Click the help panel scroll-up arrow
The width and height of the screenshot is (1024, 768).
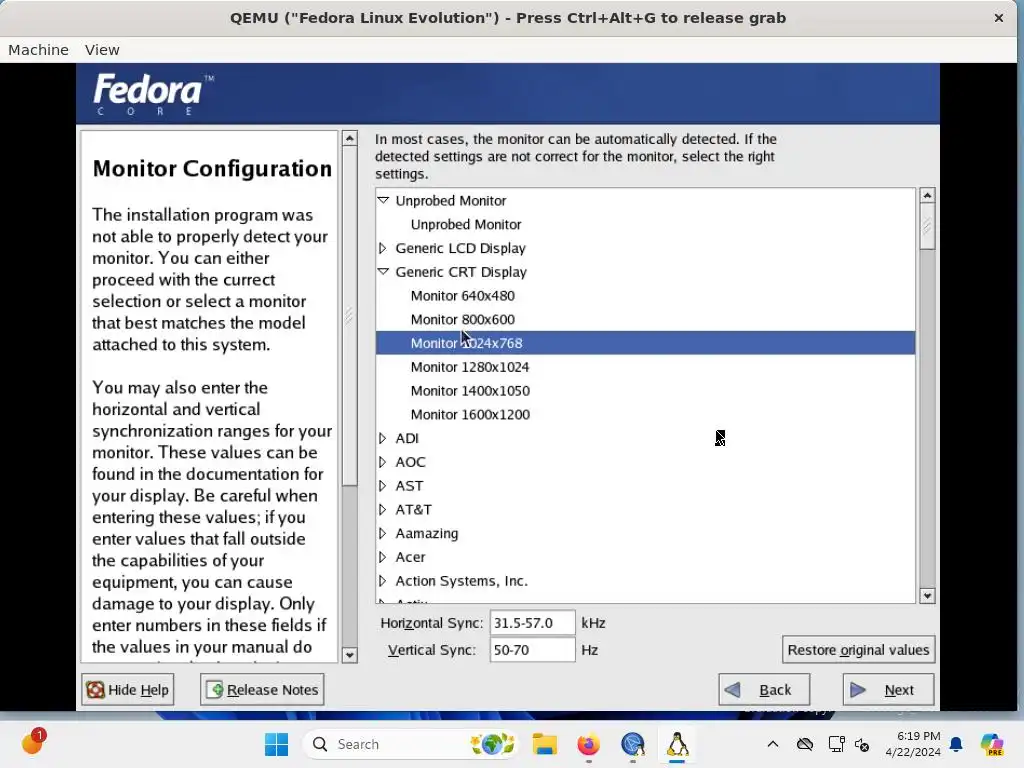click(x=349, y=138)
